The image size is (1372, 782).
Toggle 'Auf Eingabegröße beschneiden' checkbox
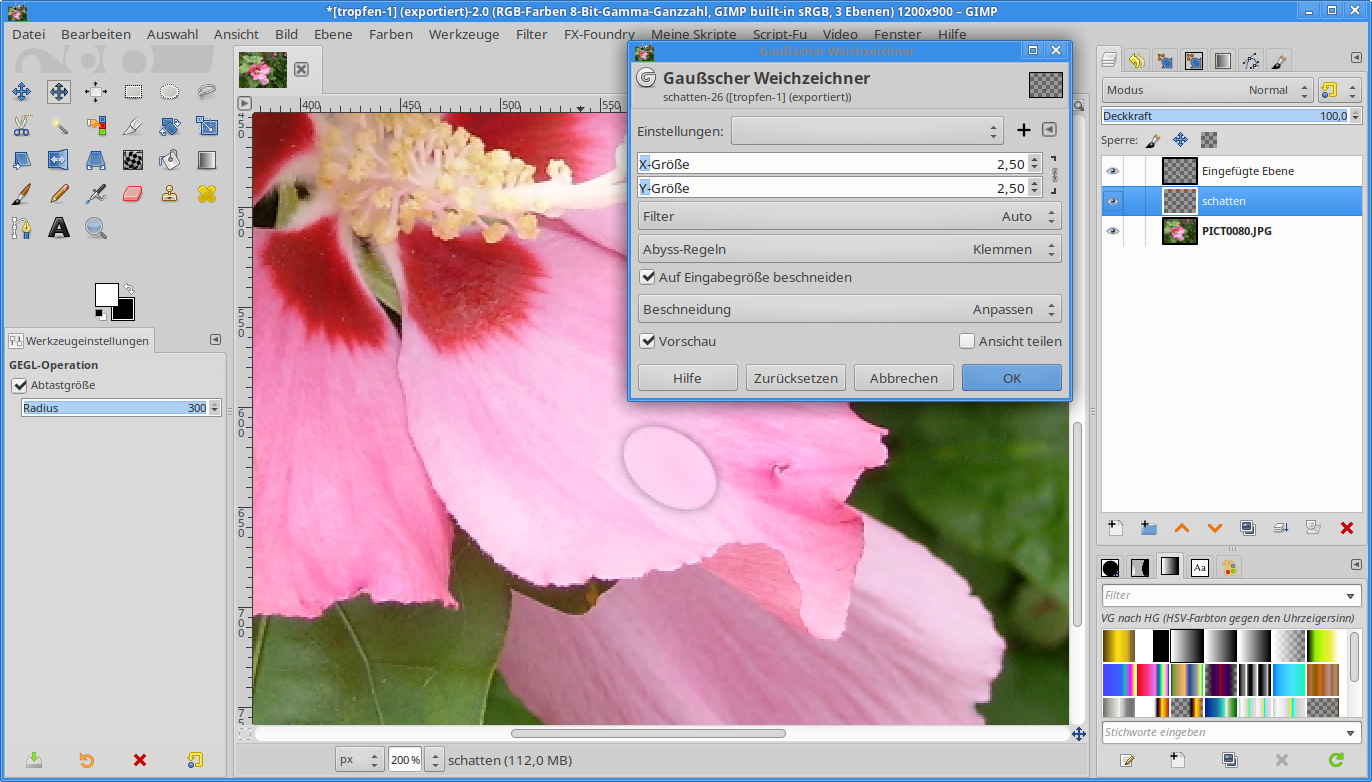648,277
